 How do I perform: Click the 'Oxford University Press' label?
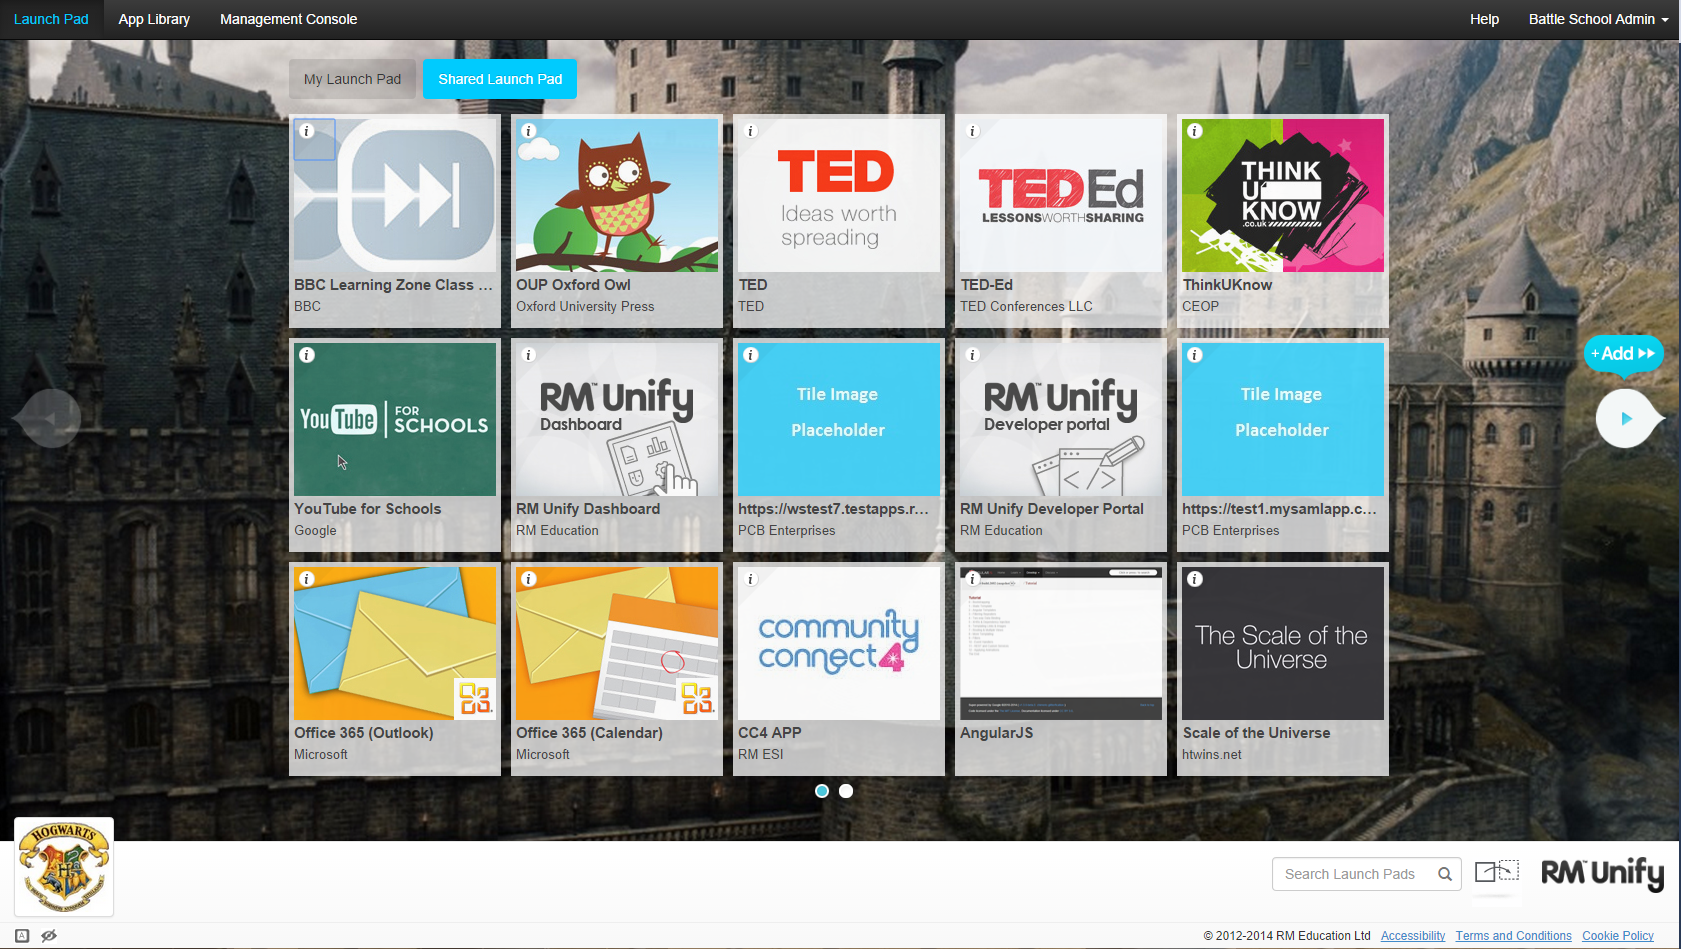(585, 307)
